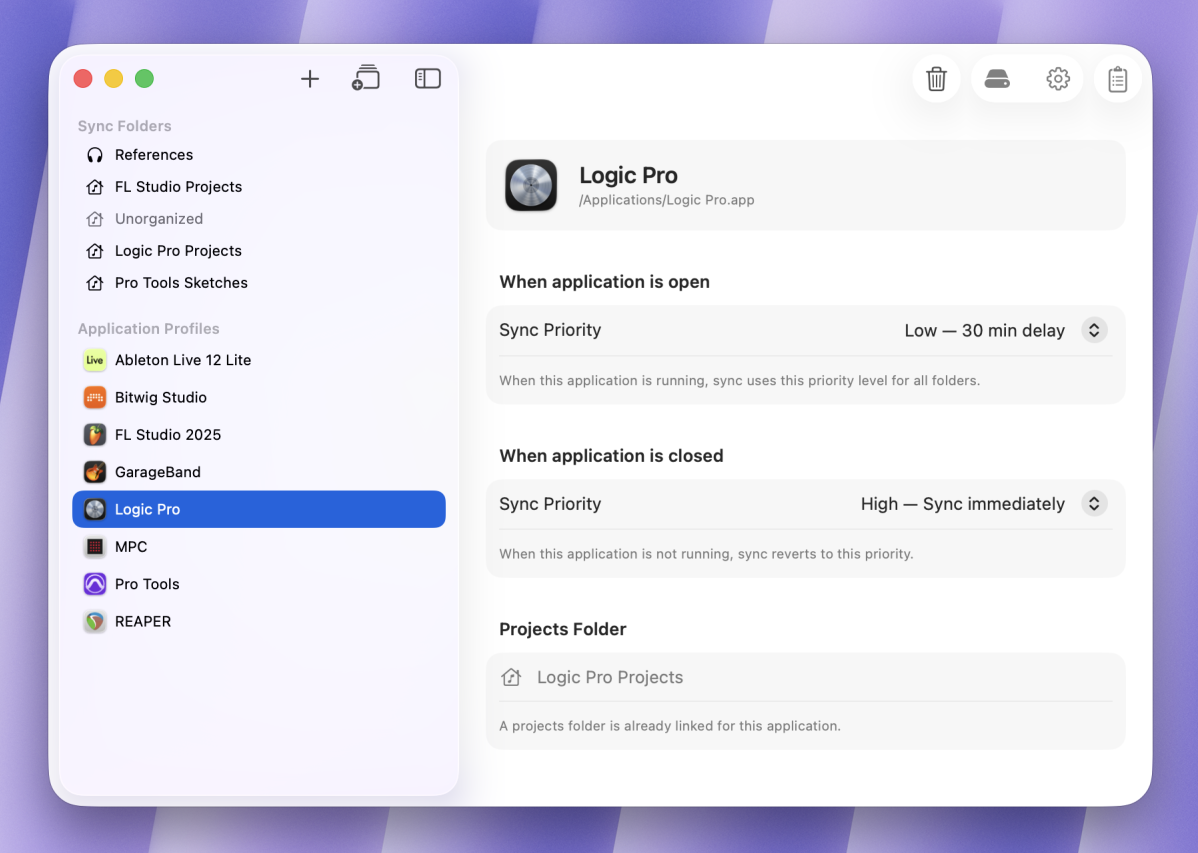
Task: Click the house icon beside Unorganized
Action: (95, 219)
